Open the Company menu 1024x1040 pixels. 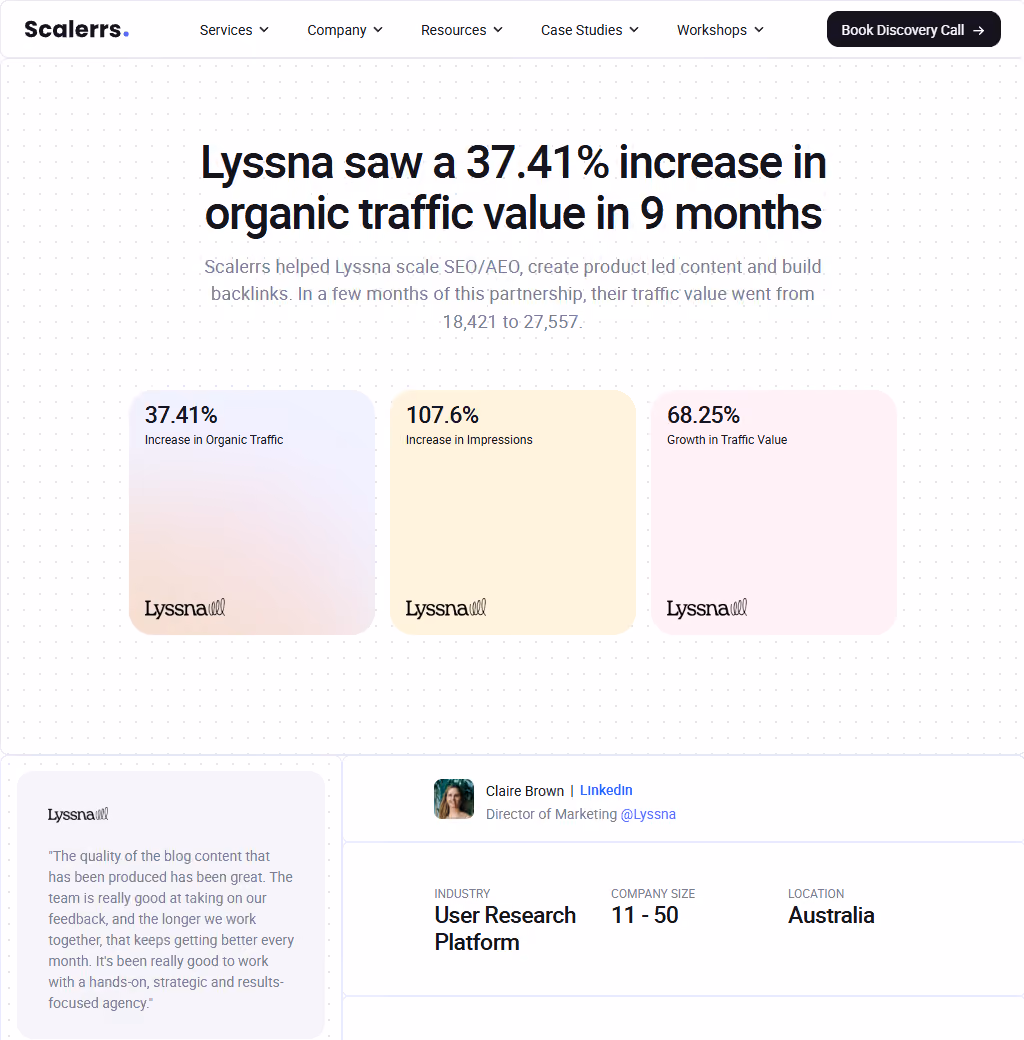[x=345, y=30]
